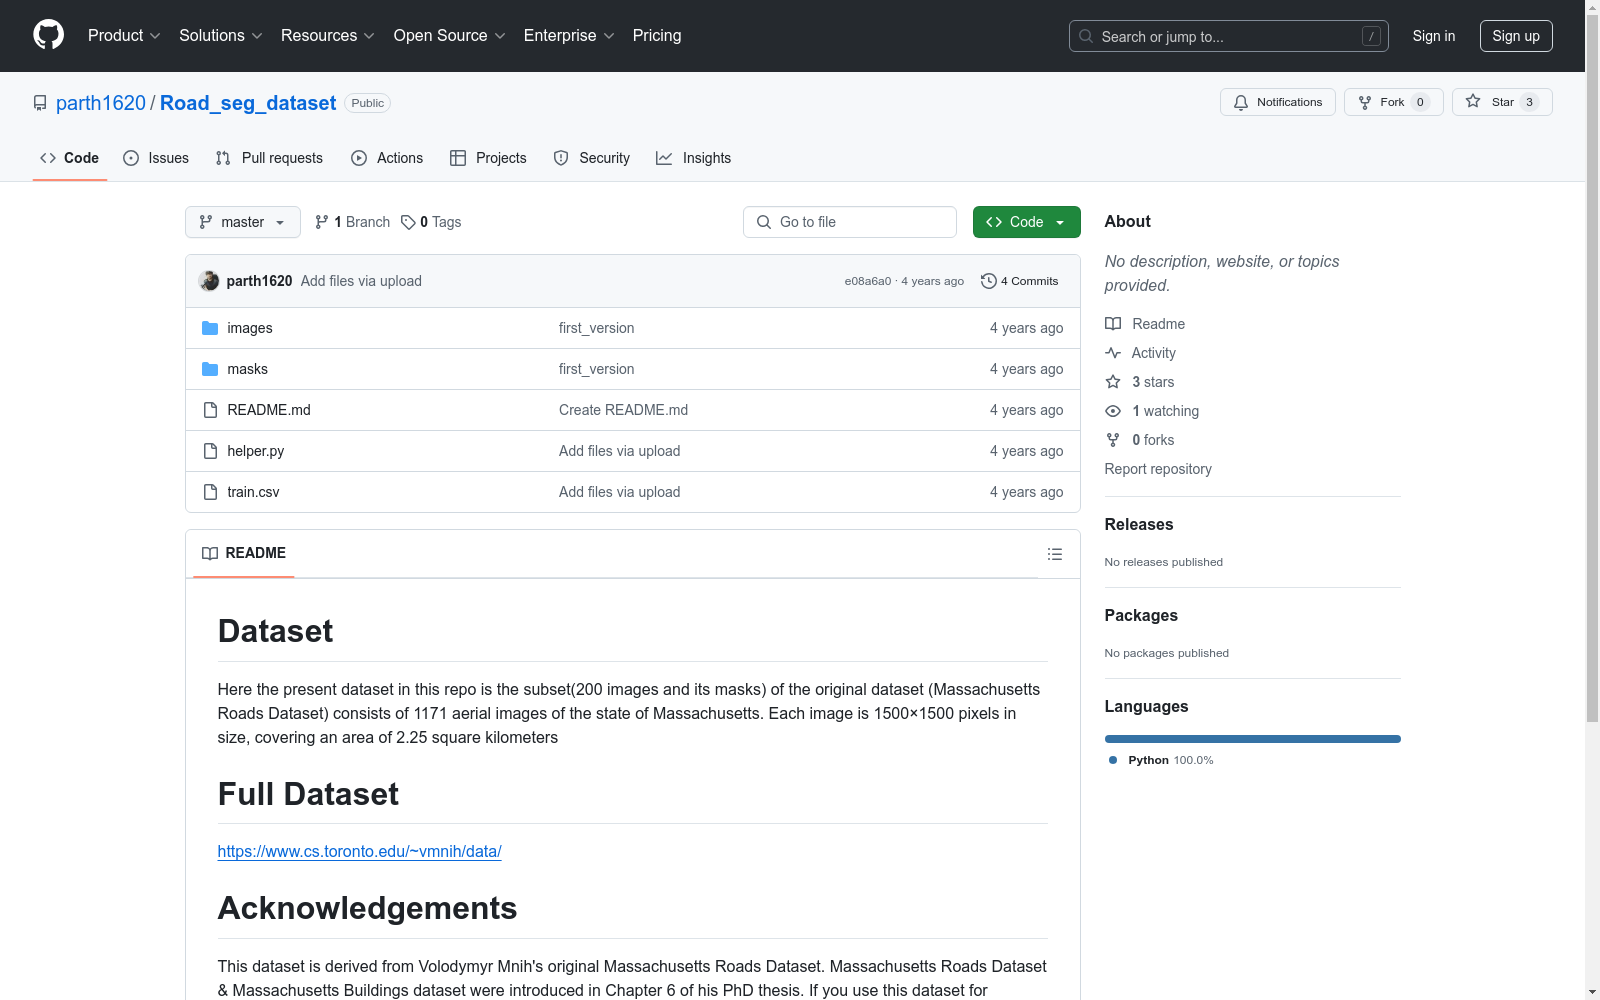Viewport: 1600px width, 1000px height.
Task: Open the 4 Commits history link
Action: click(x=1020, y=281)
